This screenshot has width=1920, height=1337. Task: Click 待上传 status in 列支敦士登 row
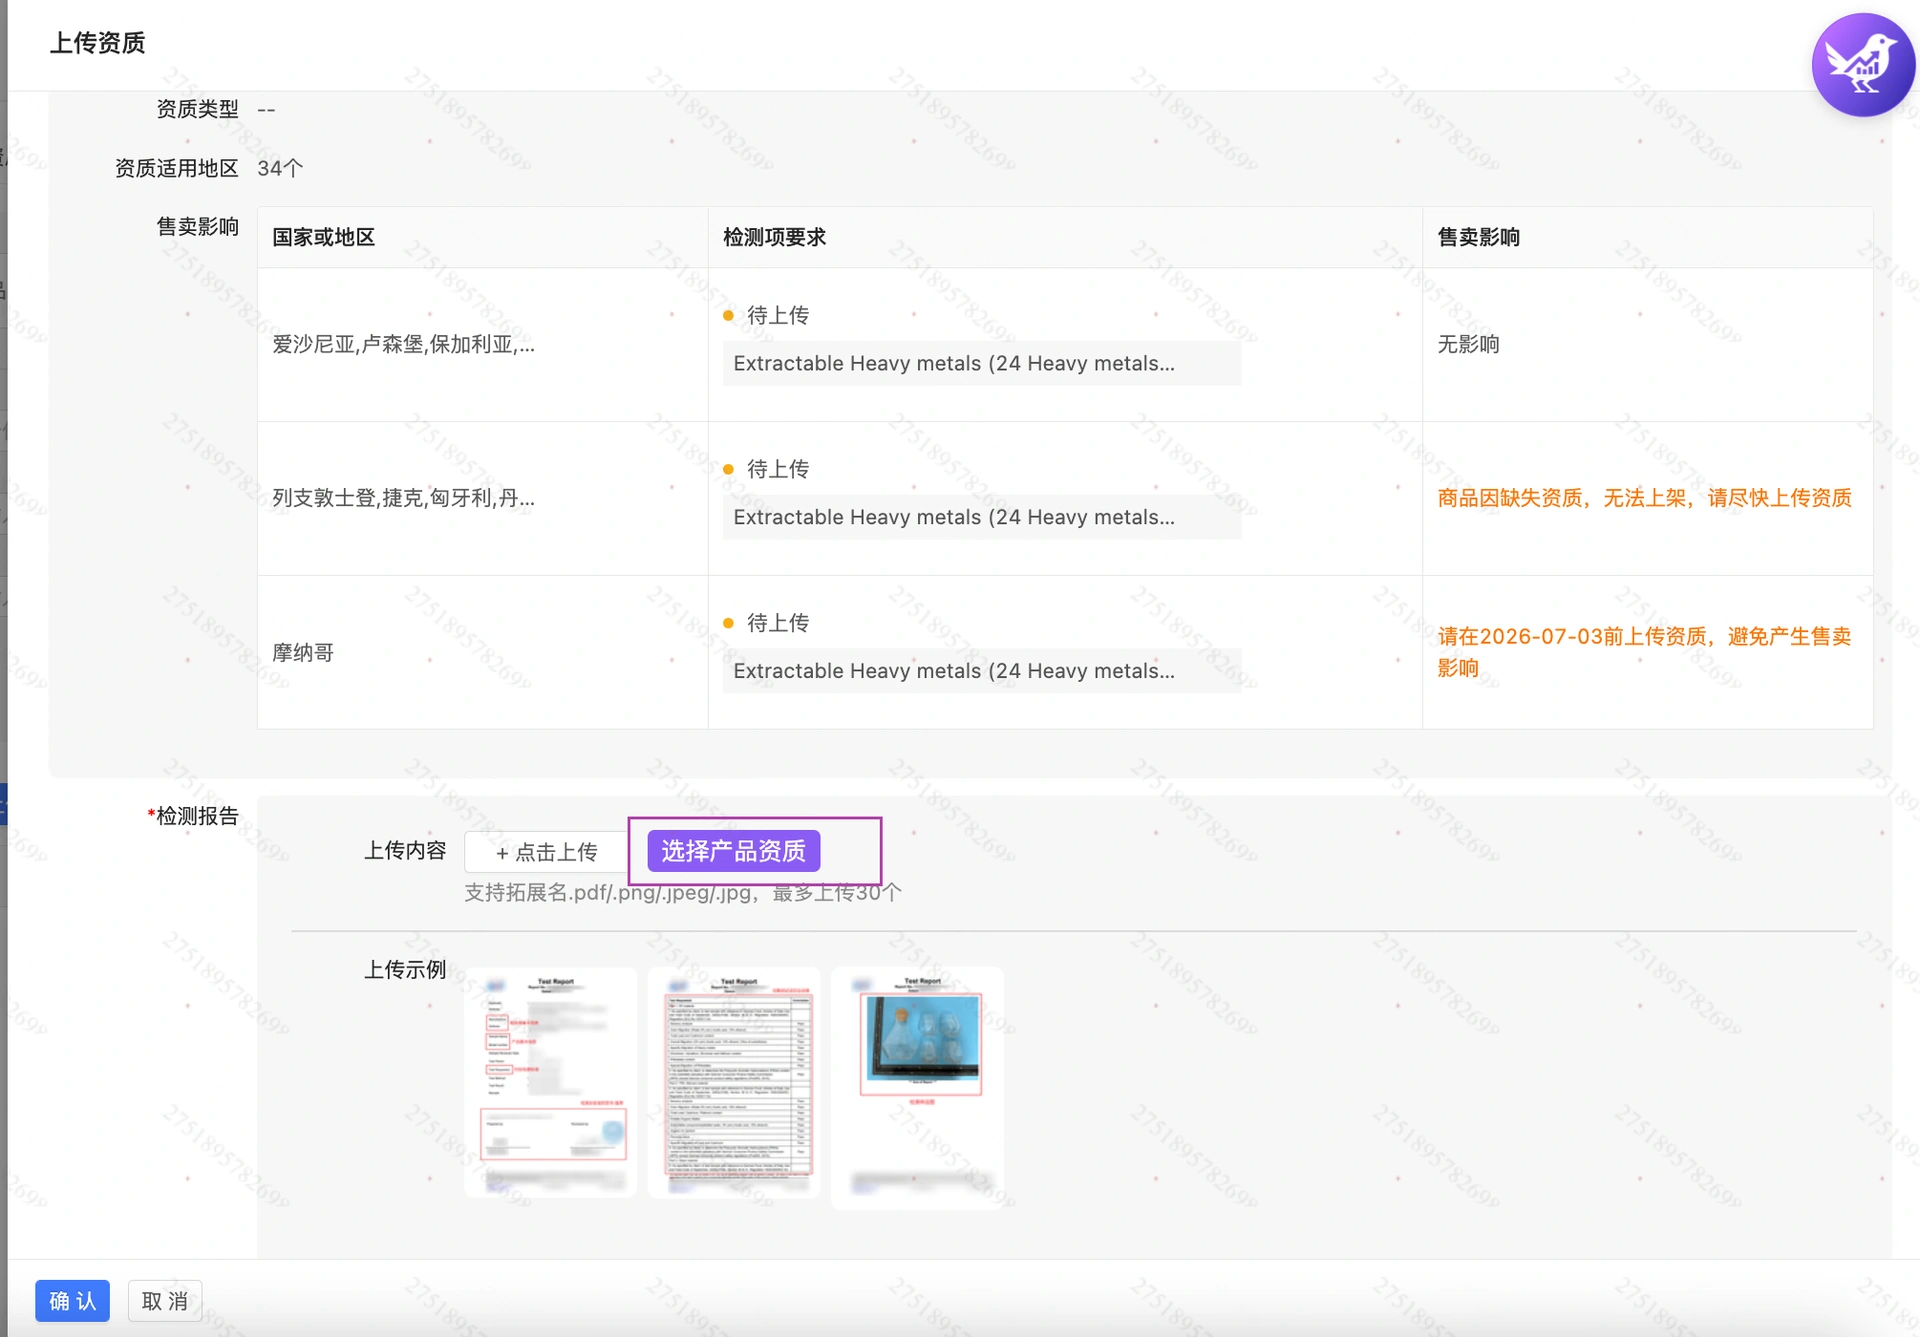tap(777, 469)
